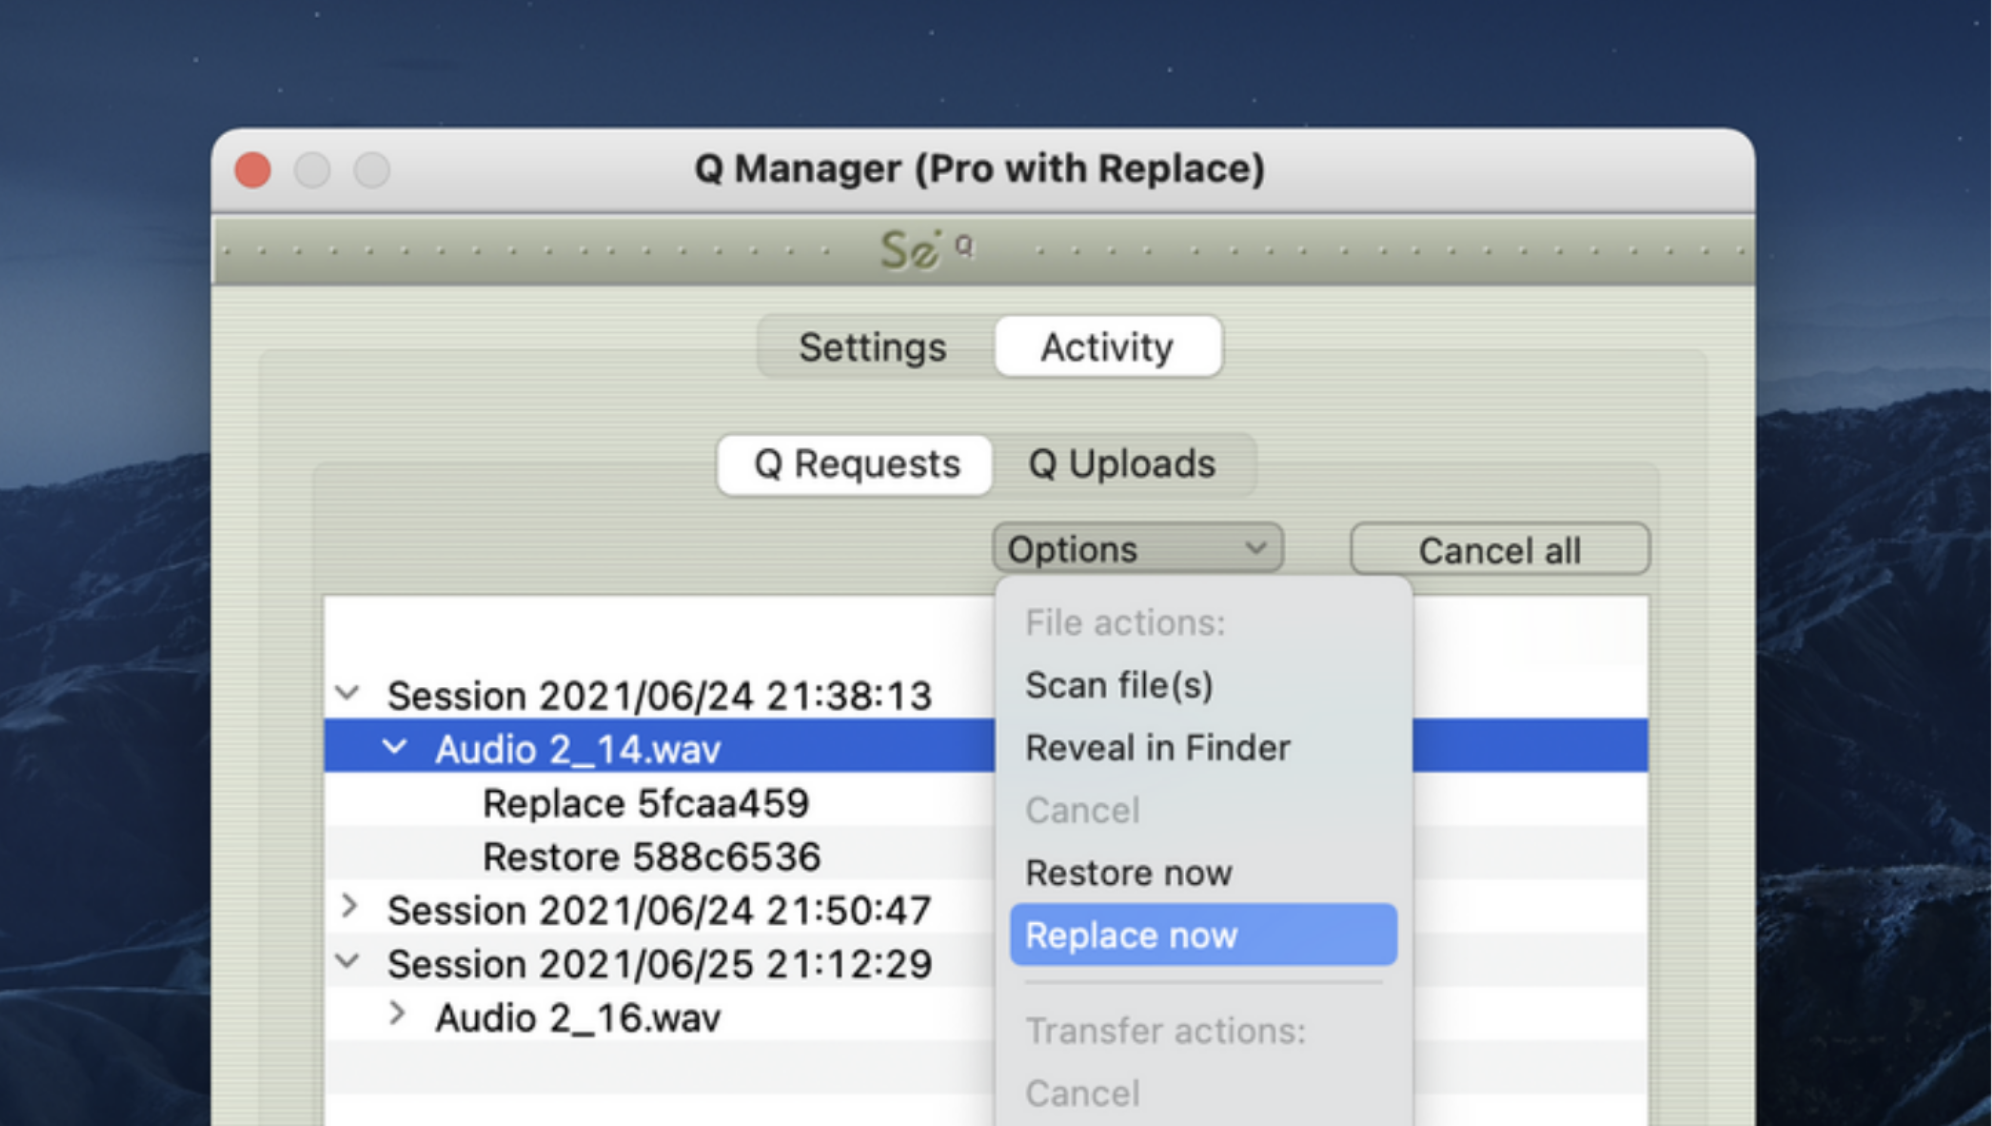Click the grey zoom window button
The height and width of the screenshot is (1126, 1992).
(x=372, y=170)
